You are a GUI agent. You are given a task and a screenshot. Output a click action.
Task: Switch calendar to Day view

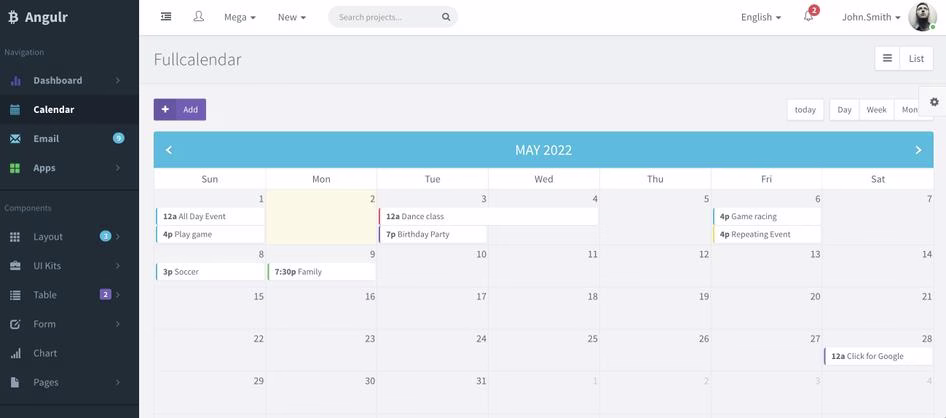point(845,110)
